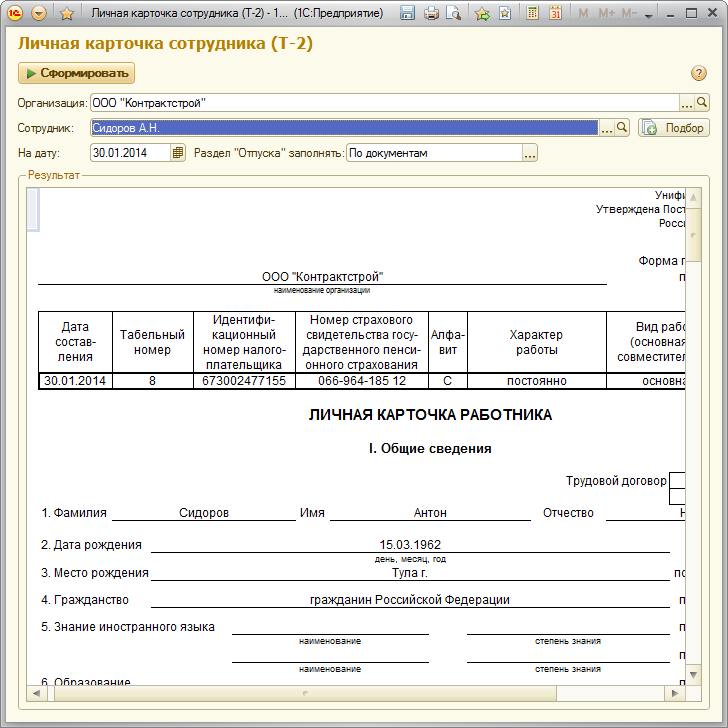Click the Подбор button
Screen dimensions: 728x728
(x=674, y=128)
